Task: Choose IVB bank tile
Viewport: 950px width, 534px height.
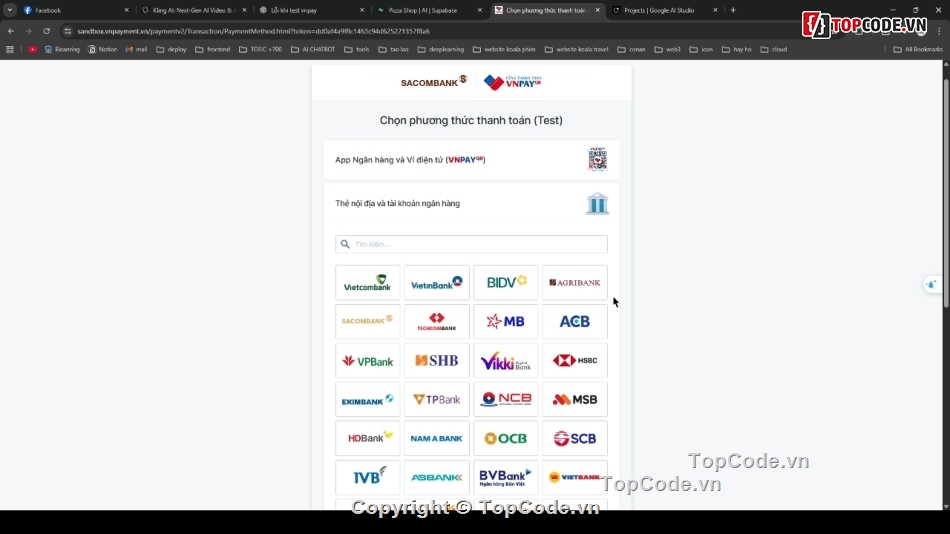Action: click(368, 477)
